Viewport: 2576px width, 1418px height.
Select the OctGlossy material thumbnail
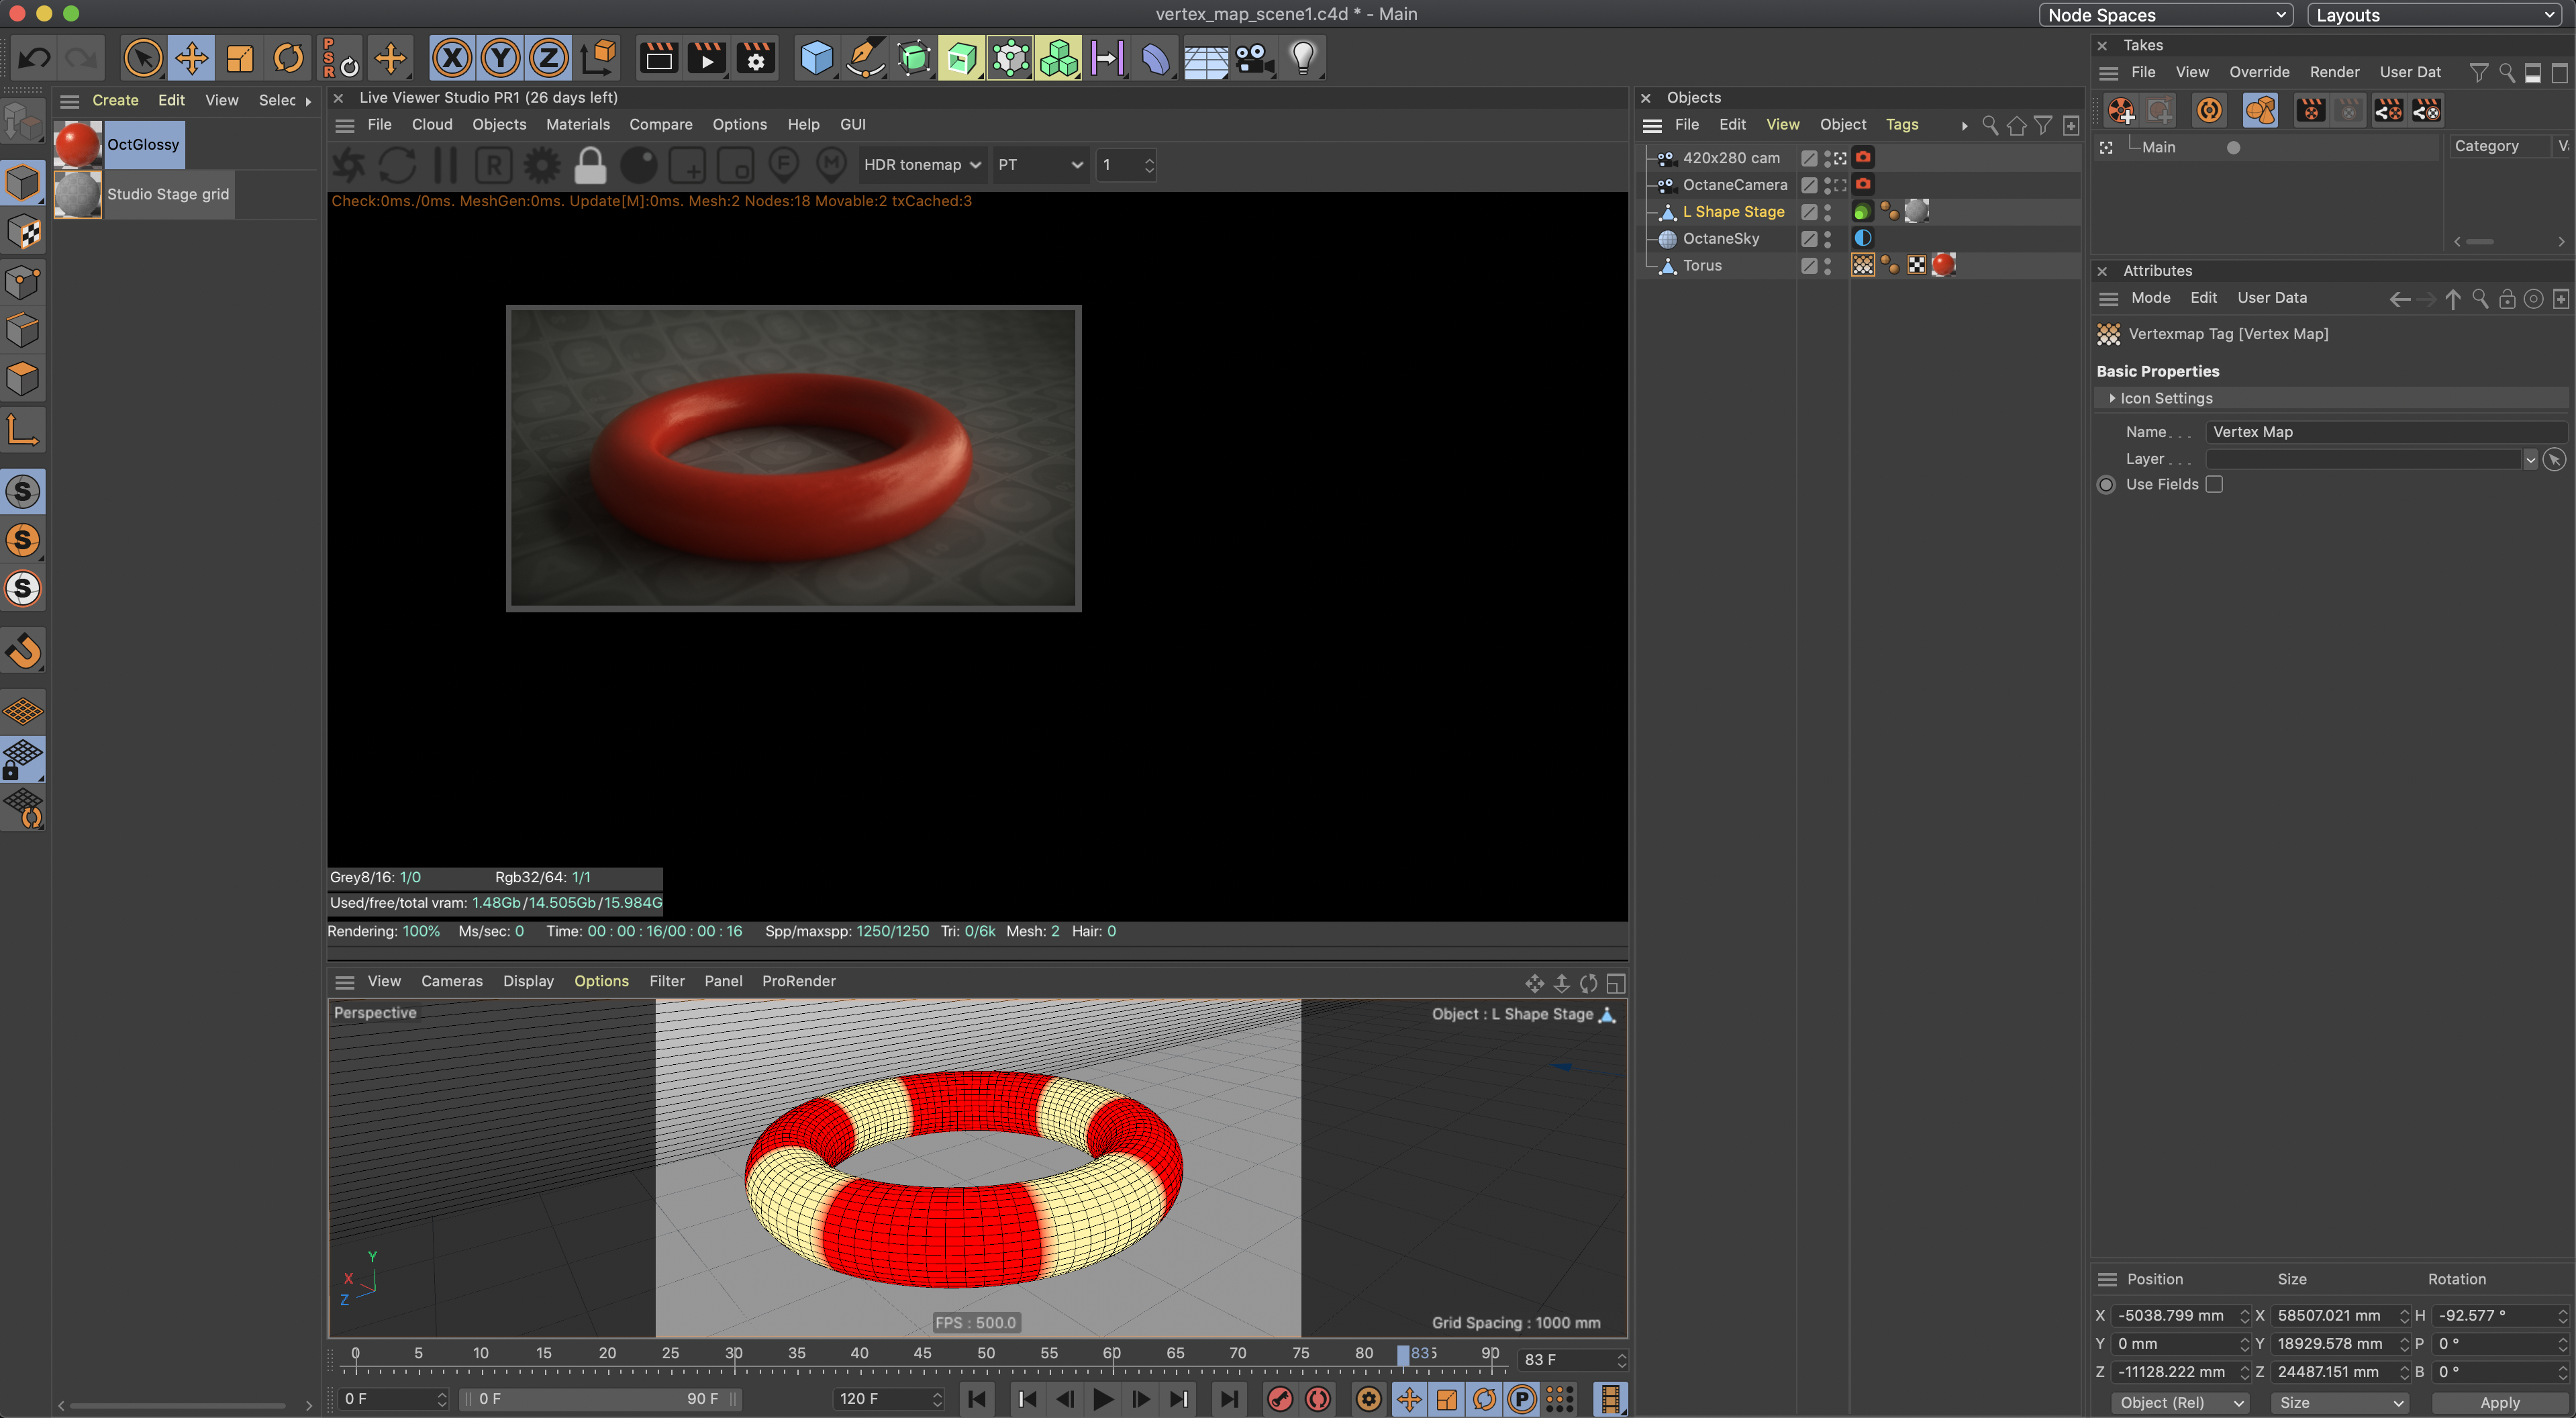click(x=78, y=144)
